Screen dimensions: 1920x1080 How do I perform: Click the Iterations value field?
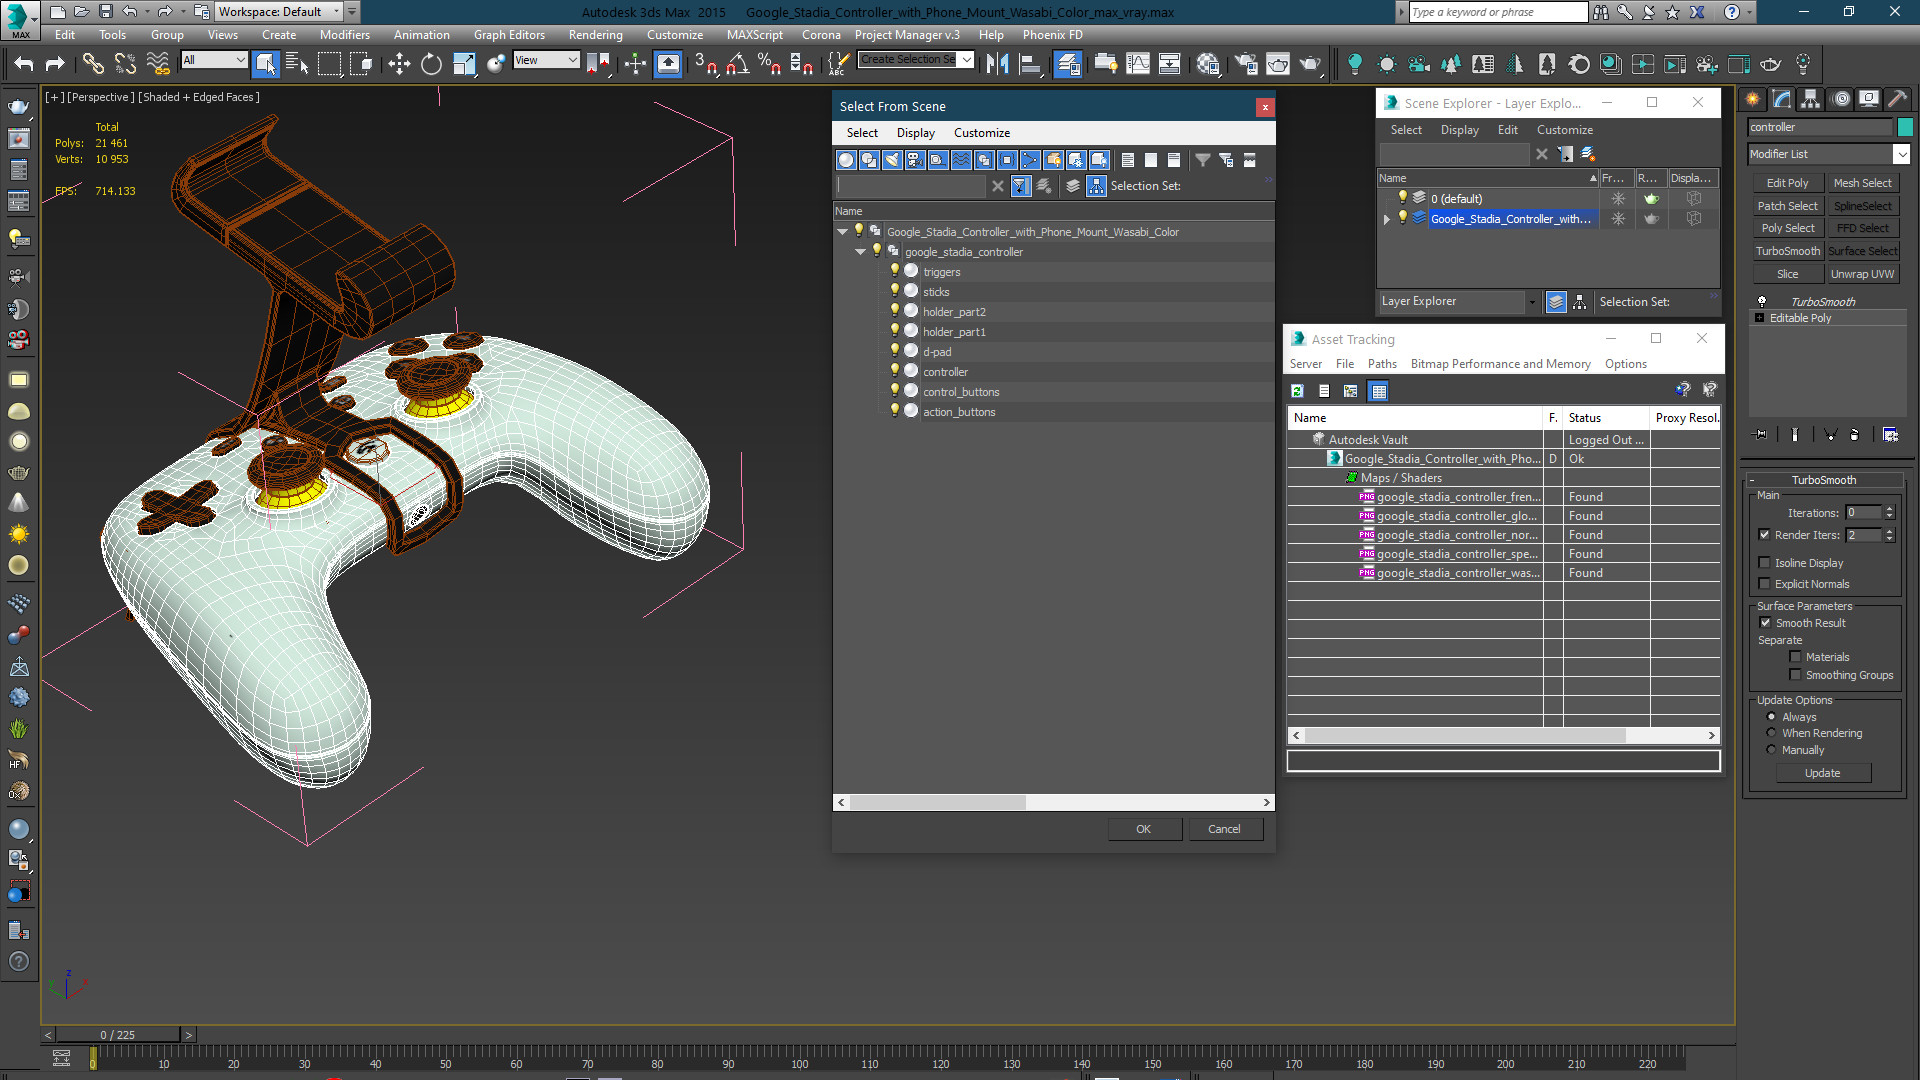1863,513
